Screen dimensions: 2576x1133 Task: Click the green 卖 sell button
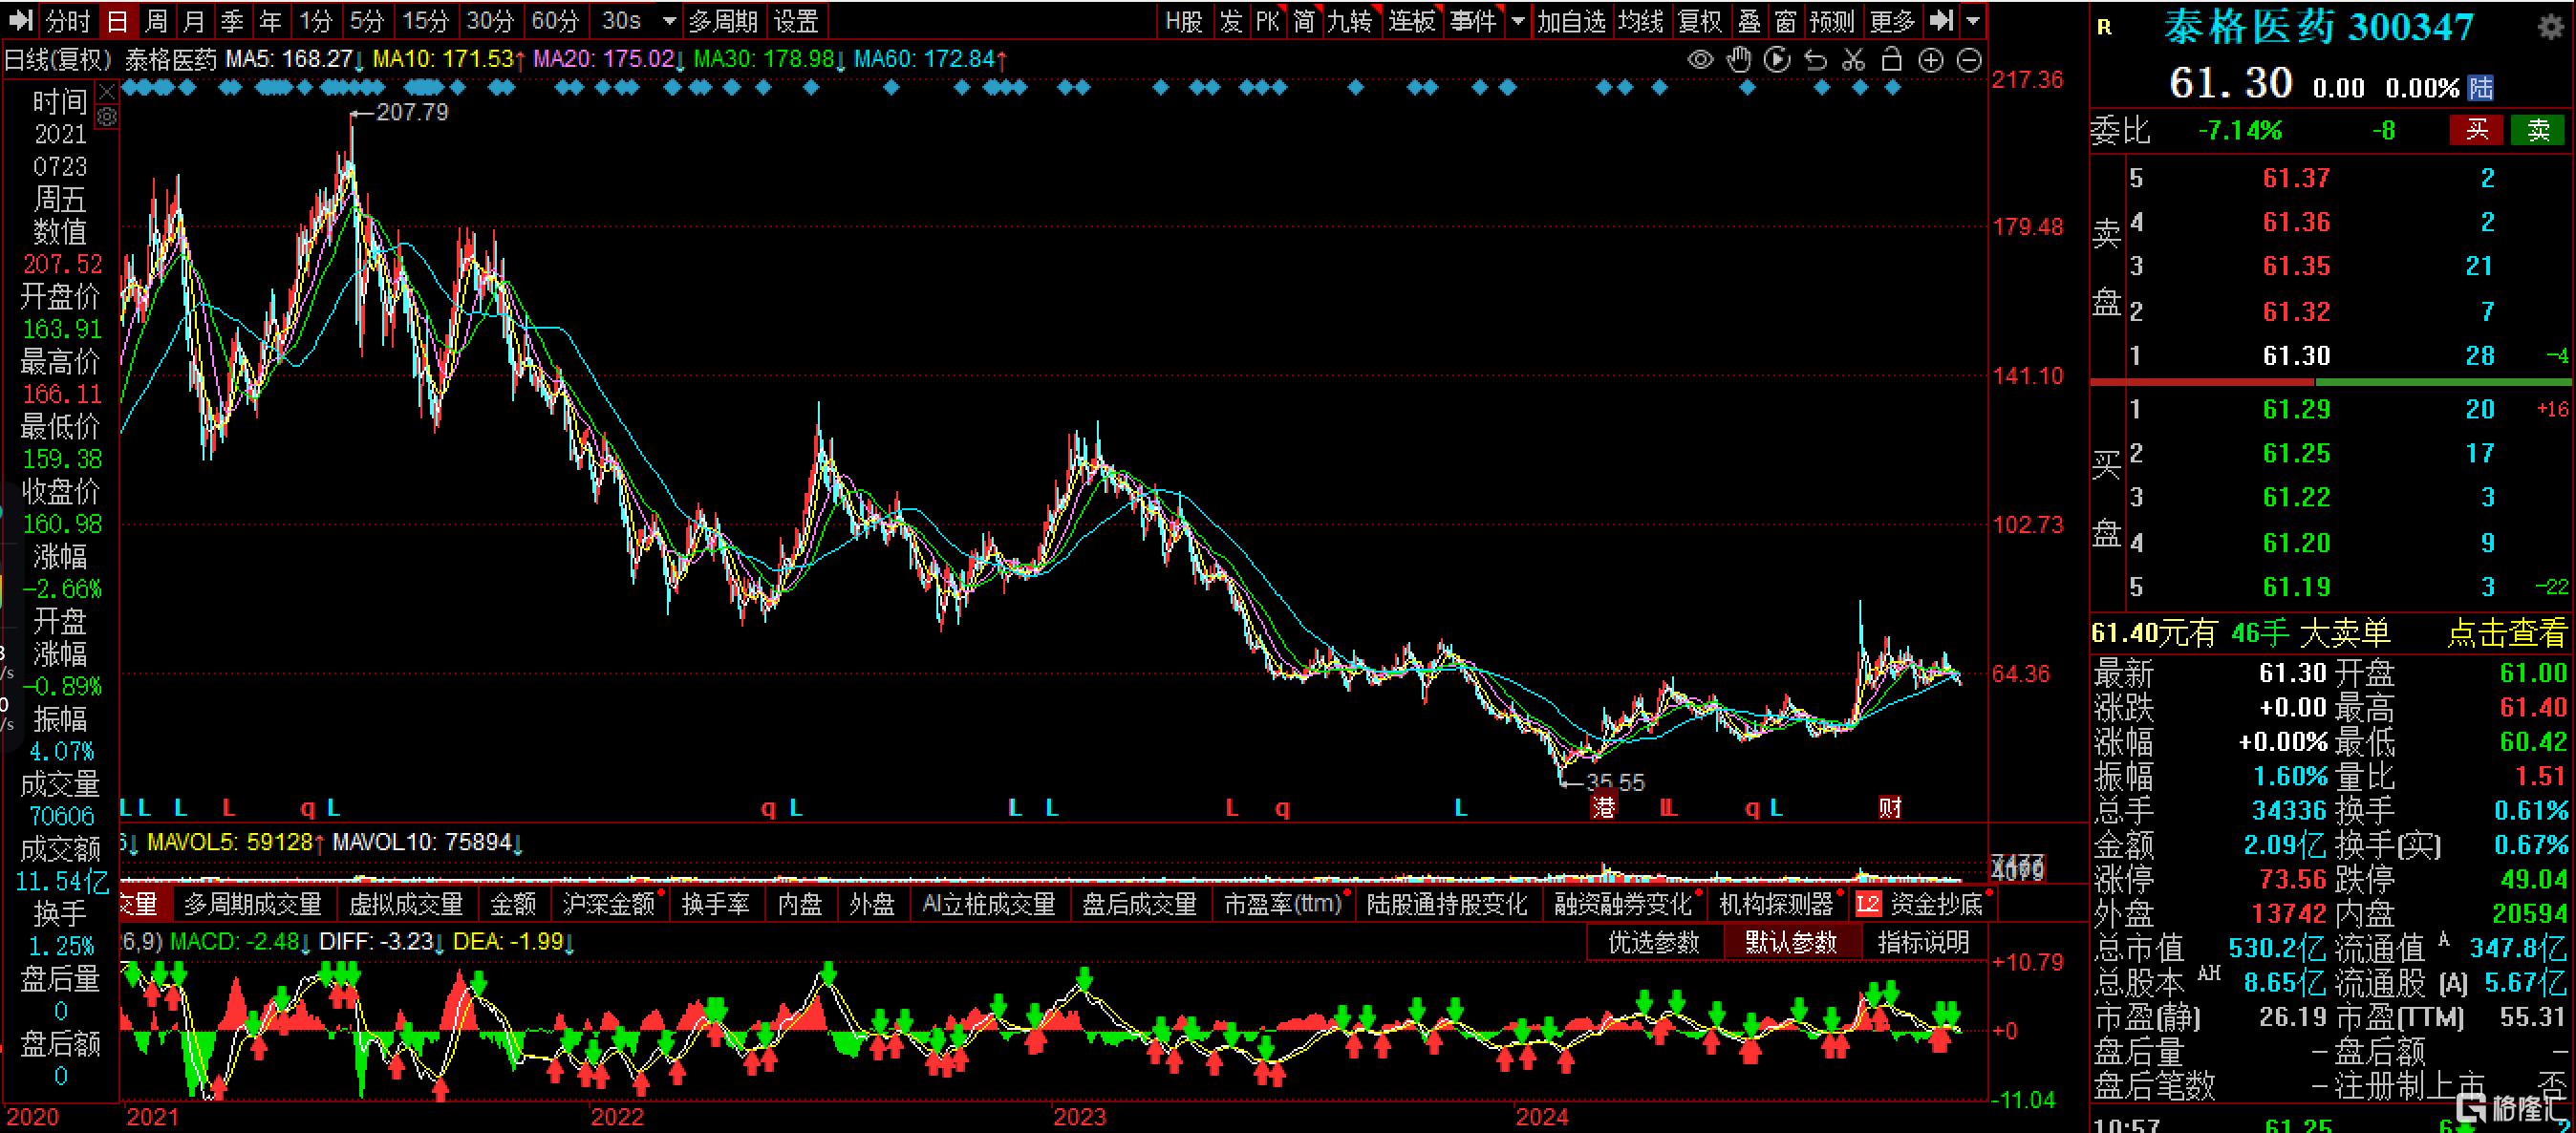coord(2538,130)
